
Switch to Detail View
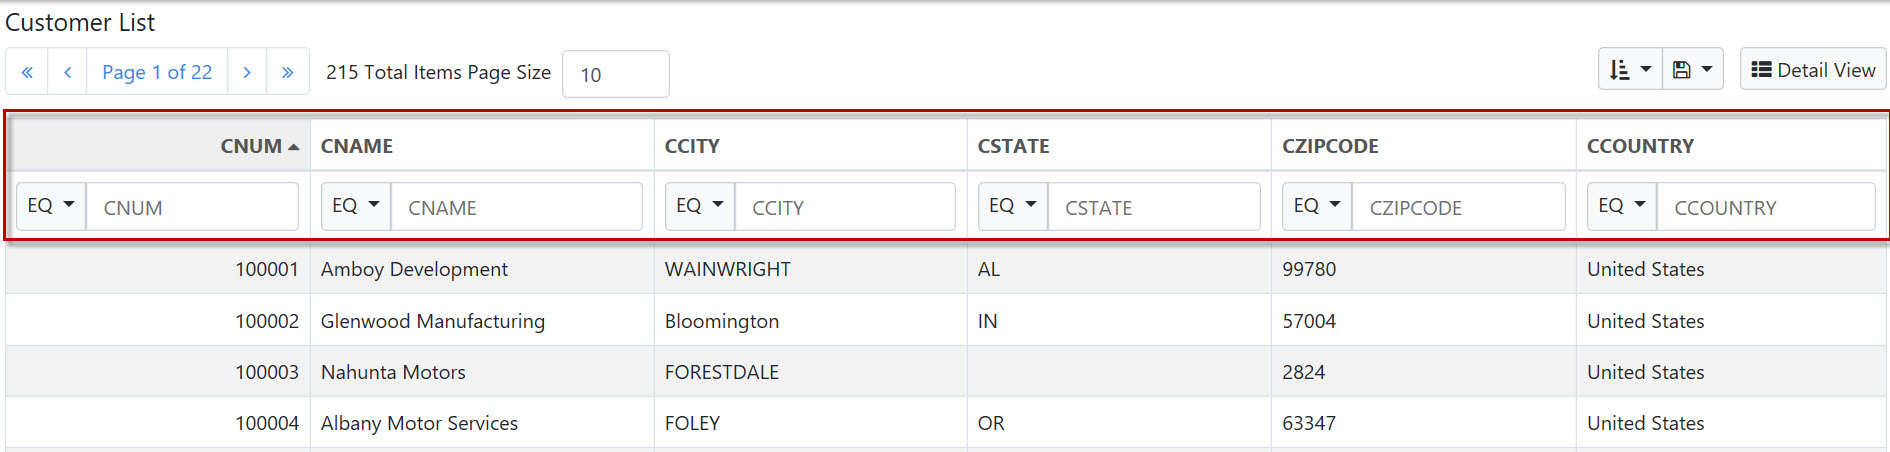coord(1813,70)
